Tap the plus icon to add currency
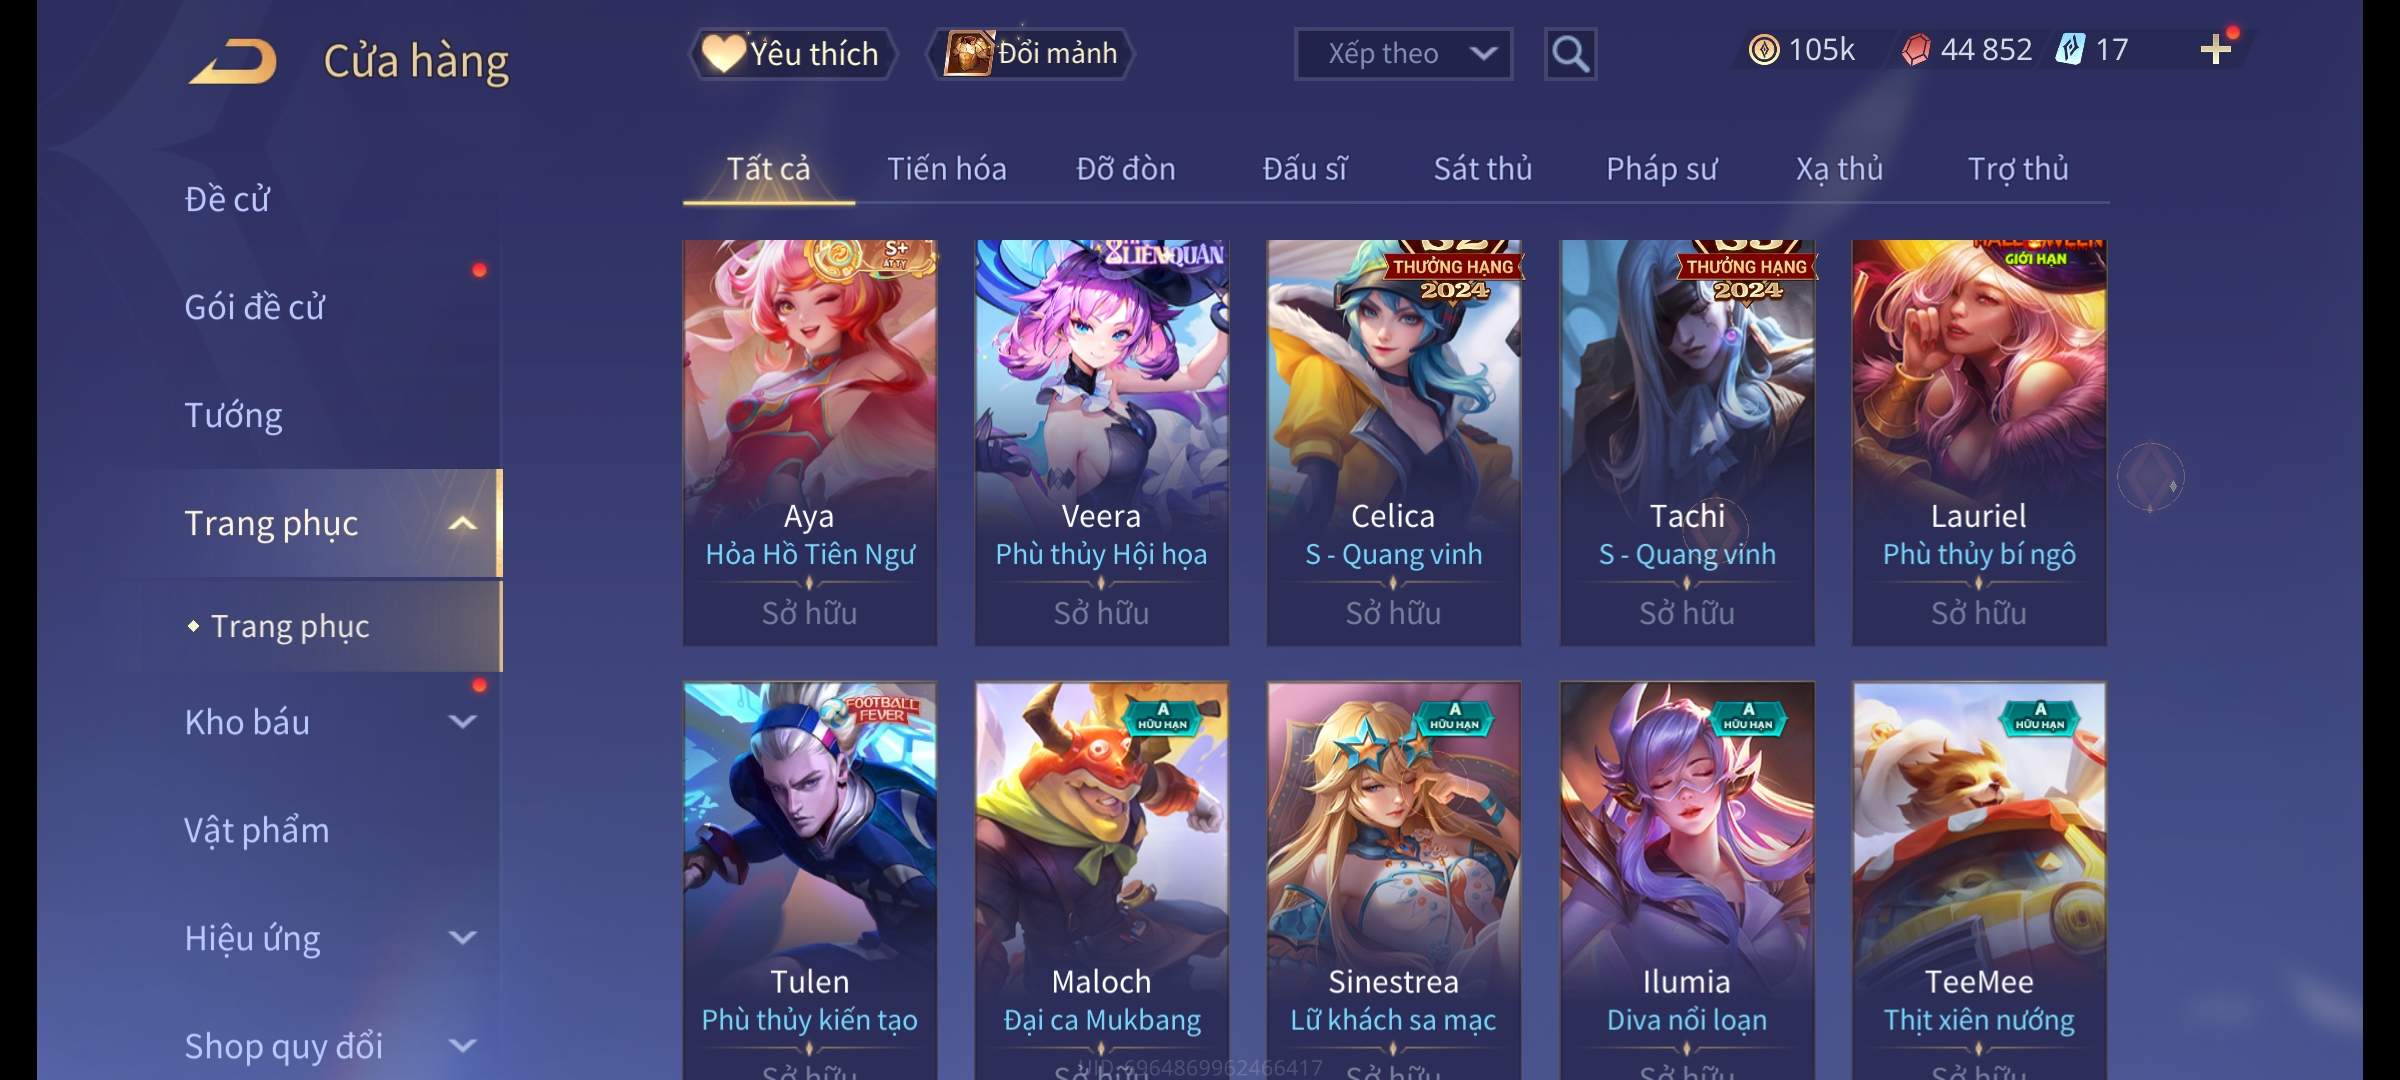This screenshot has width=2400, height=1080. click(x=2216, y=49)
